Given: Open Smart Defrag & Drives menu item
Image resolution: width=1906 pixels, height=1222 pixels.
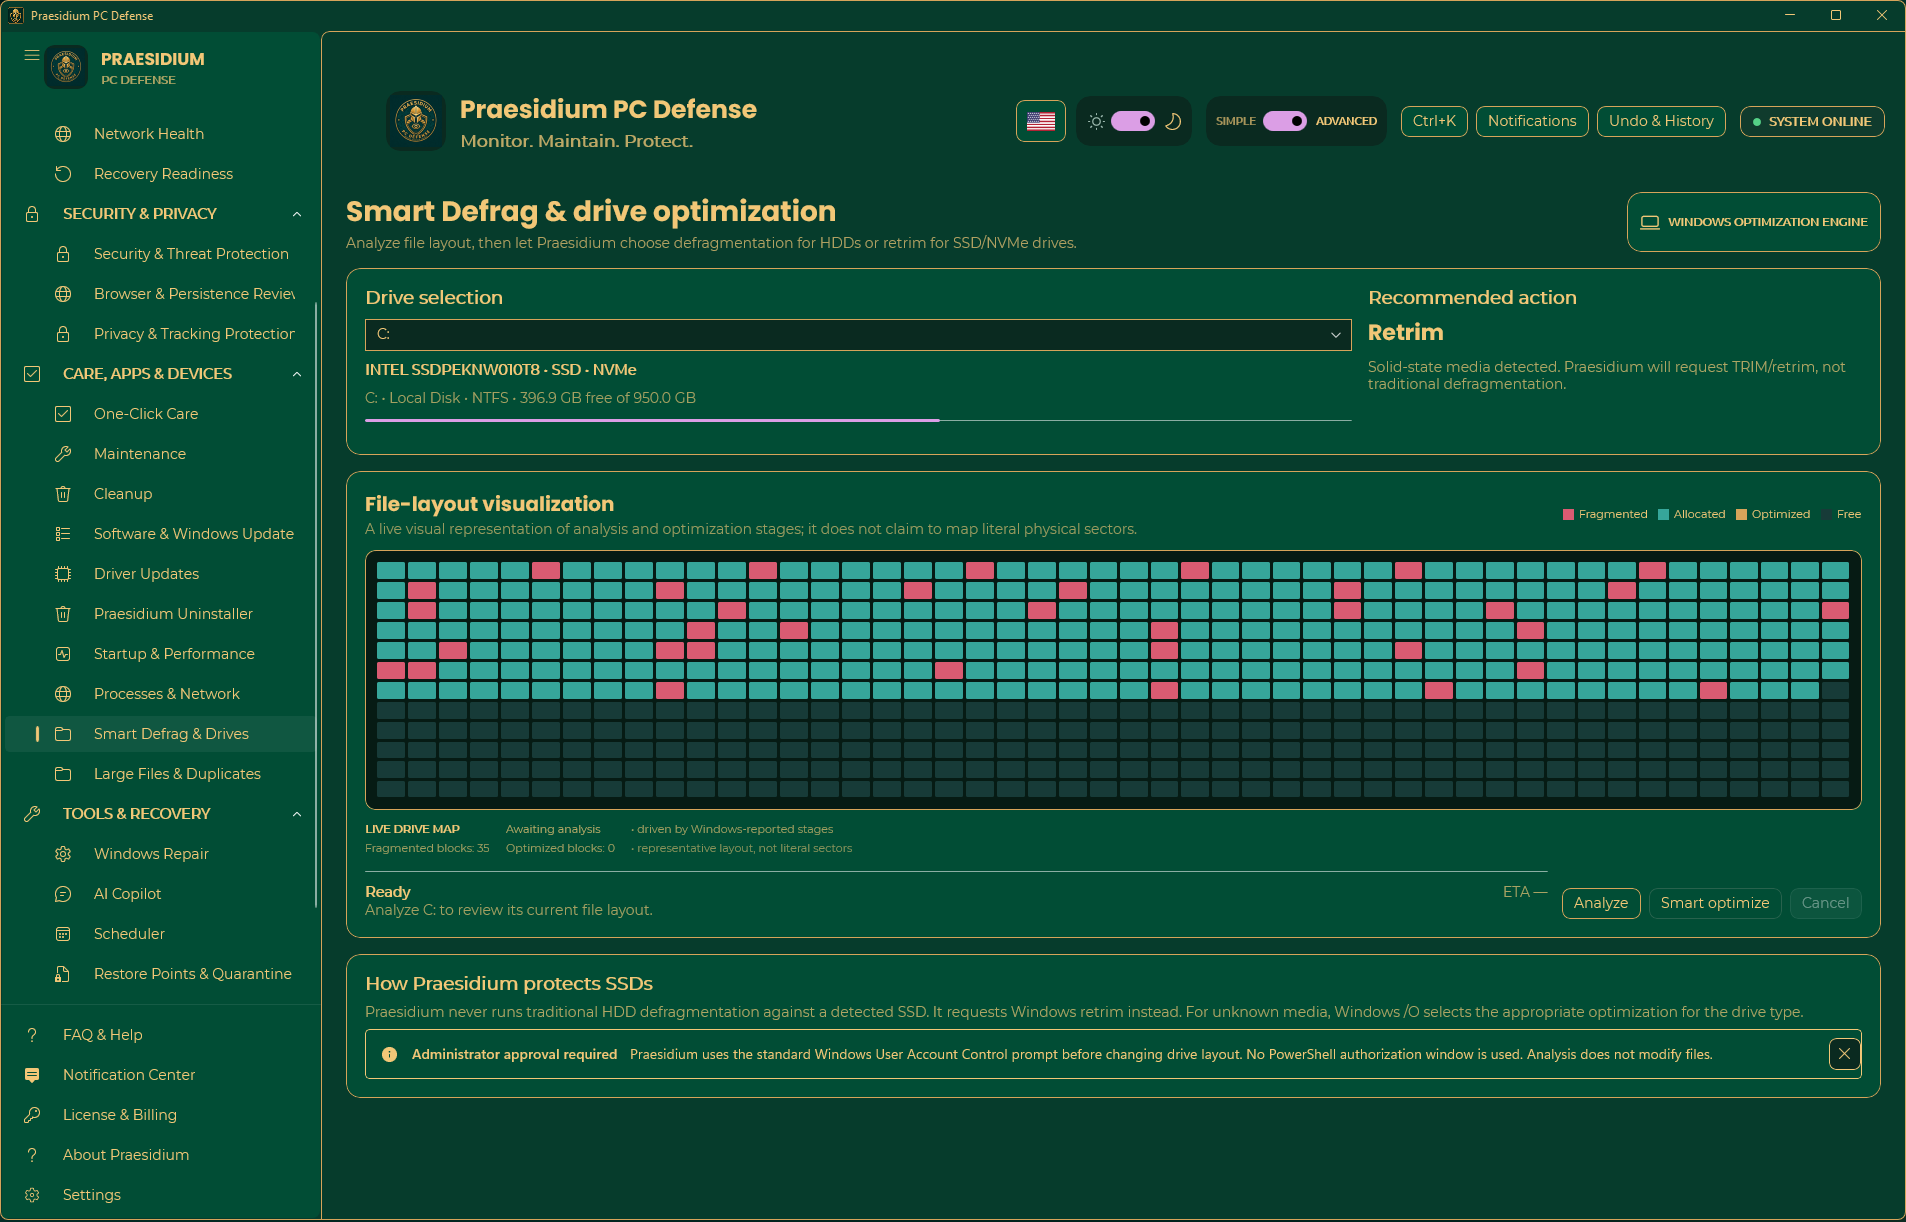Looking at the screenshot, I should (160, 734).
